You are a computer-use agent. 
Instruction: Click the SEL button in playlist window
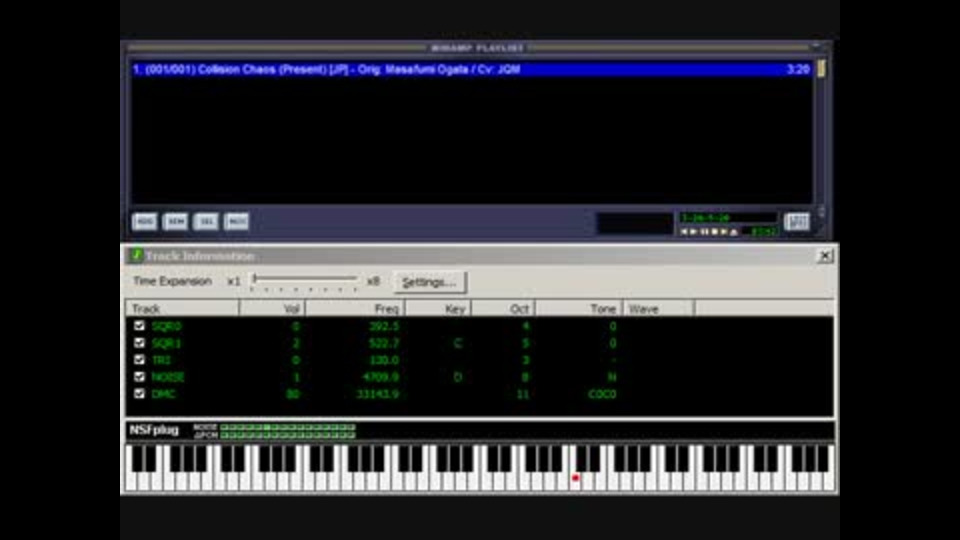[206, 222]
